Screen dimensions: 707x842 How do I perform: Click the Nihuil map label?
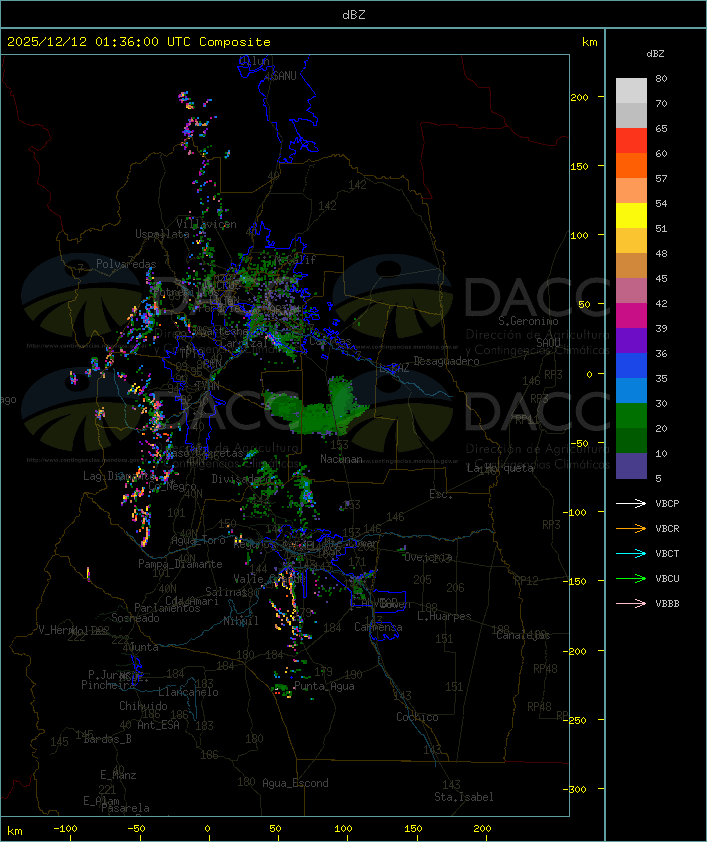pos(241,621)
